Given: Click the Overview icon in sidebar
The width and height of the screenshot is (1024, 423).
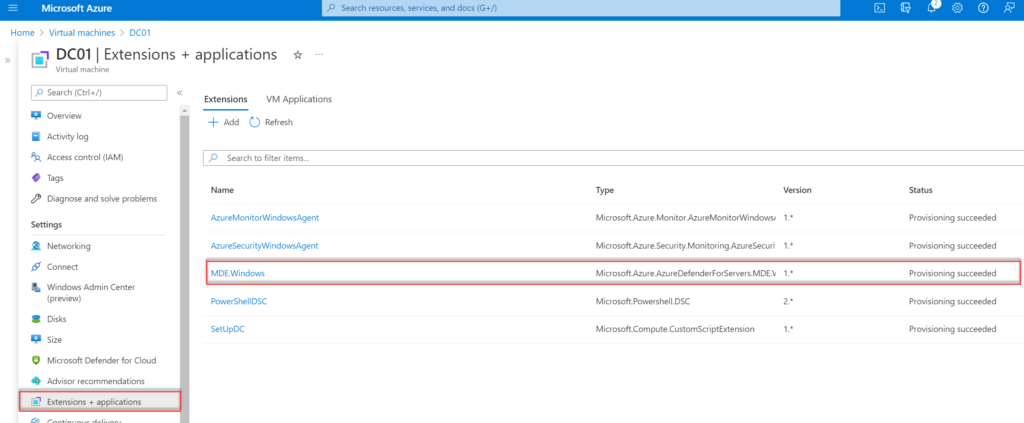Looking at the screenshot, I should pos(37,116).
